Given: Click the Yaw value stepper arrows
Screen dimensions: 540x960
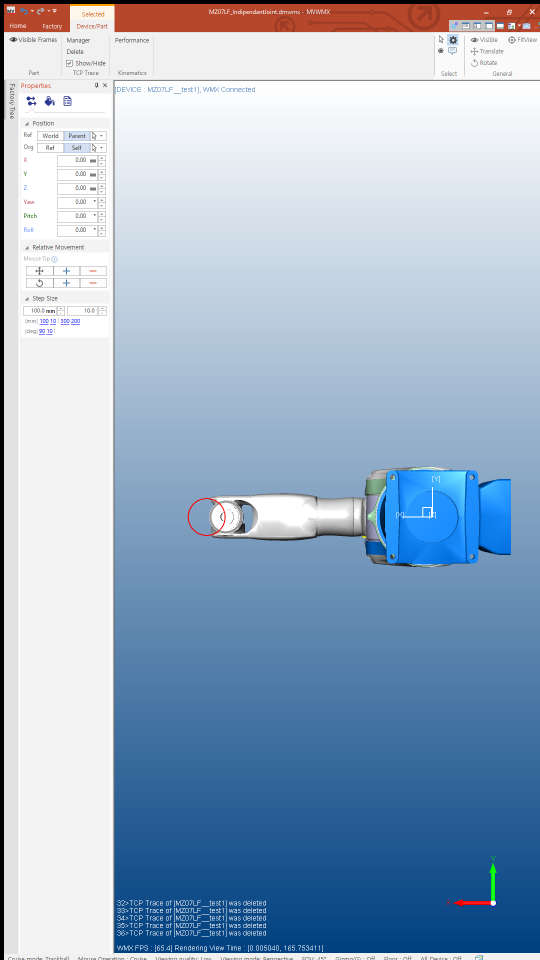Looking at the screenshot, I should click(x=102, y=202).
